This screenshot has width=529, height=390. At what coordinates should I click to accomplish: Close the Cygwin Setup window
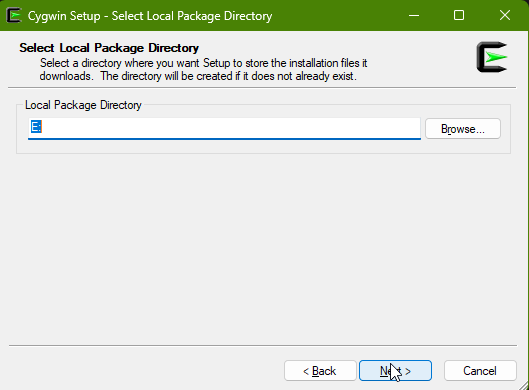click(x=505, y=16)
